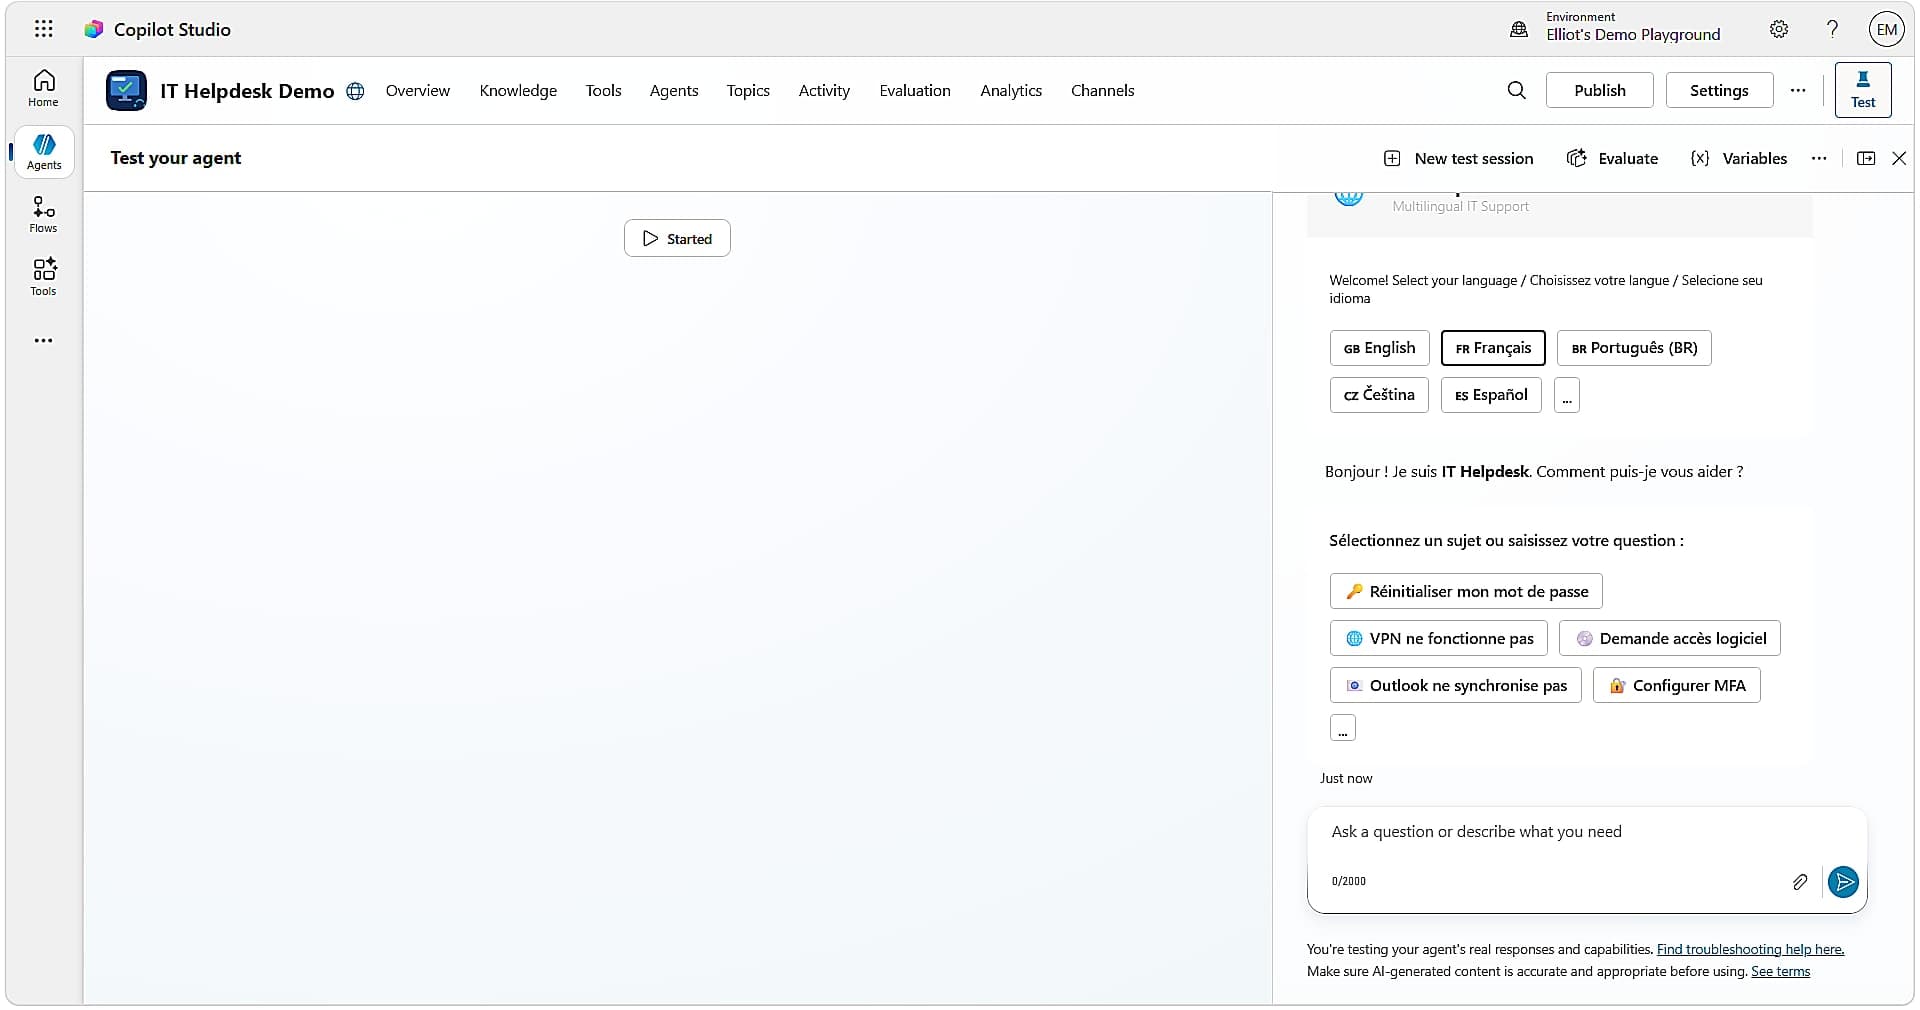Choose Čeština language option
Screen dimensions: 1920x1010
[x=1379, y=395]
